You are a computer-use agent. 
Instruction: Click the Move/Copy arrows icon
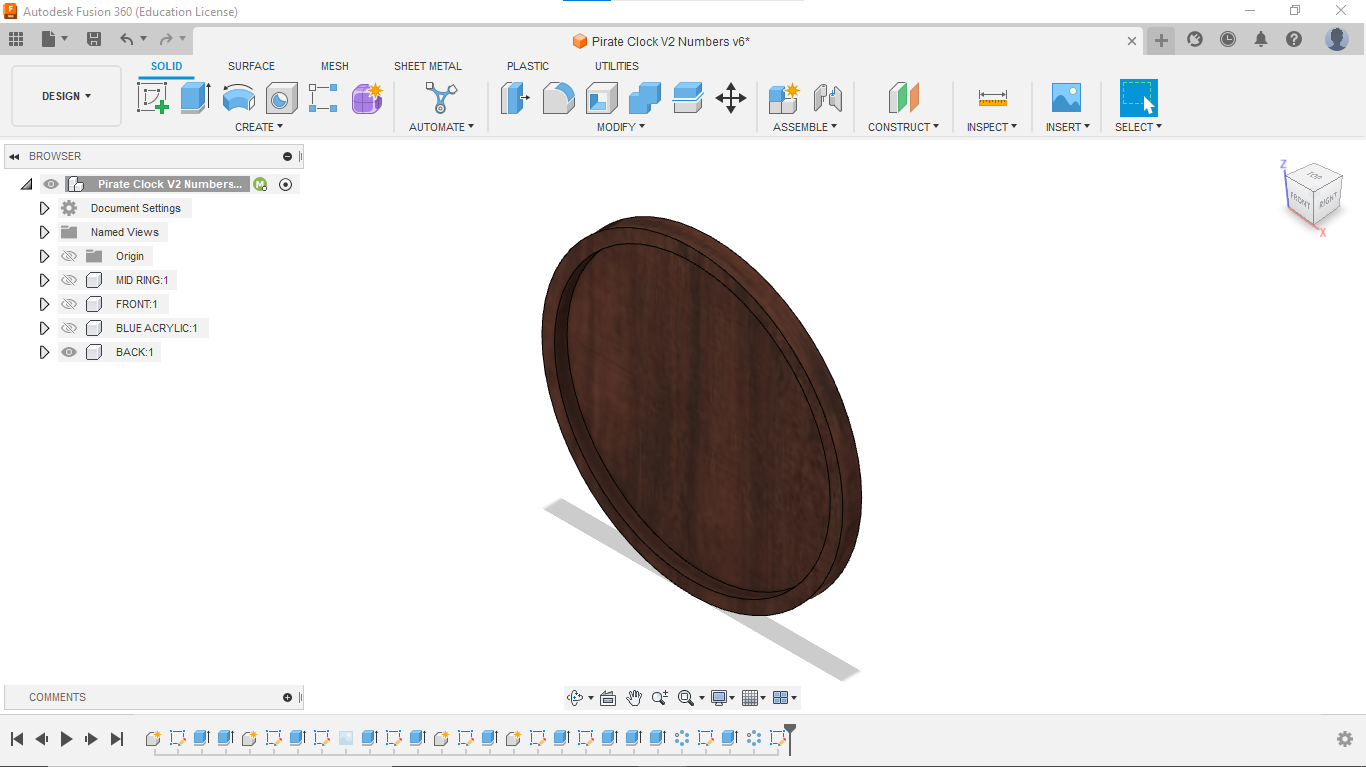click(x=731, y=98)
